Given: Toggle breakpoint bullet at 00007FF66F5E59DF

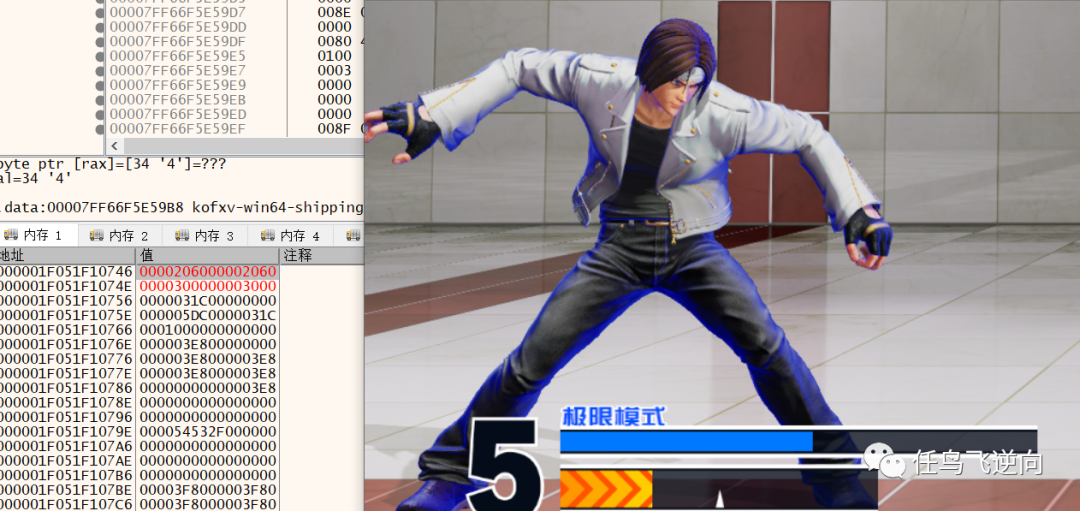Looking at the screenshot, I should (100, 41).
